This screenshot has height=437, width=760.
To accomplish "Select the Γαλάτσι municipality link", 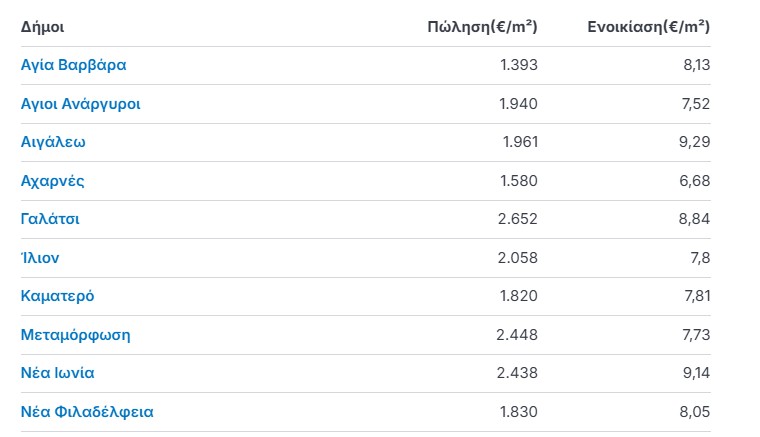I will coord(50,219).
